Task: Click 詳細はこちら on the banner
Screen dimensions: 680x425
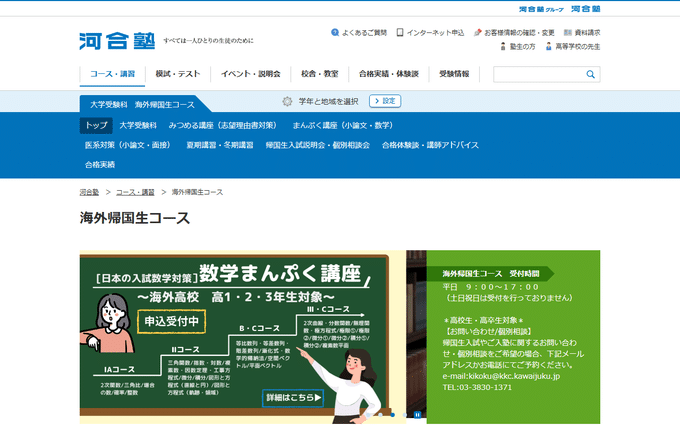Action: 293,398
